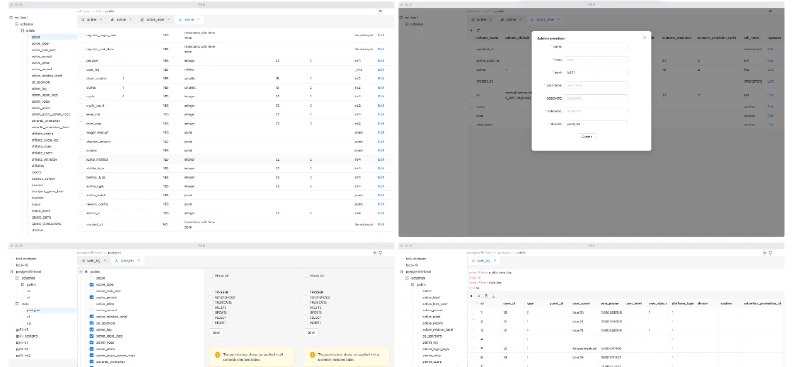Close the Add connection dialog with X
The image size is (800, 367).
click(x=644, y=38)
